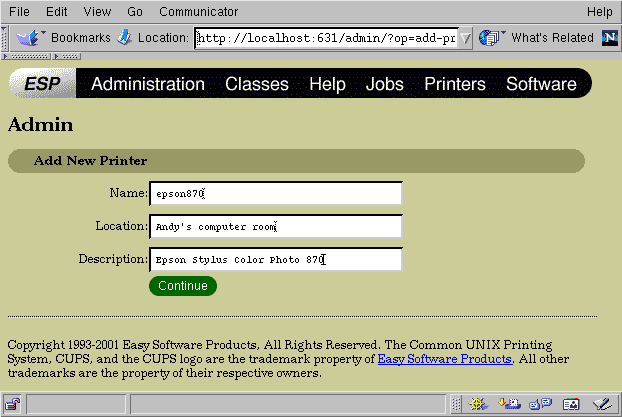Click the What's Related icon
The image size is (622, 417).
490,38
